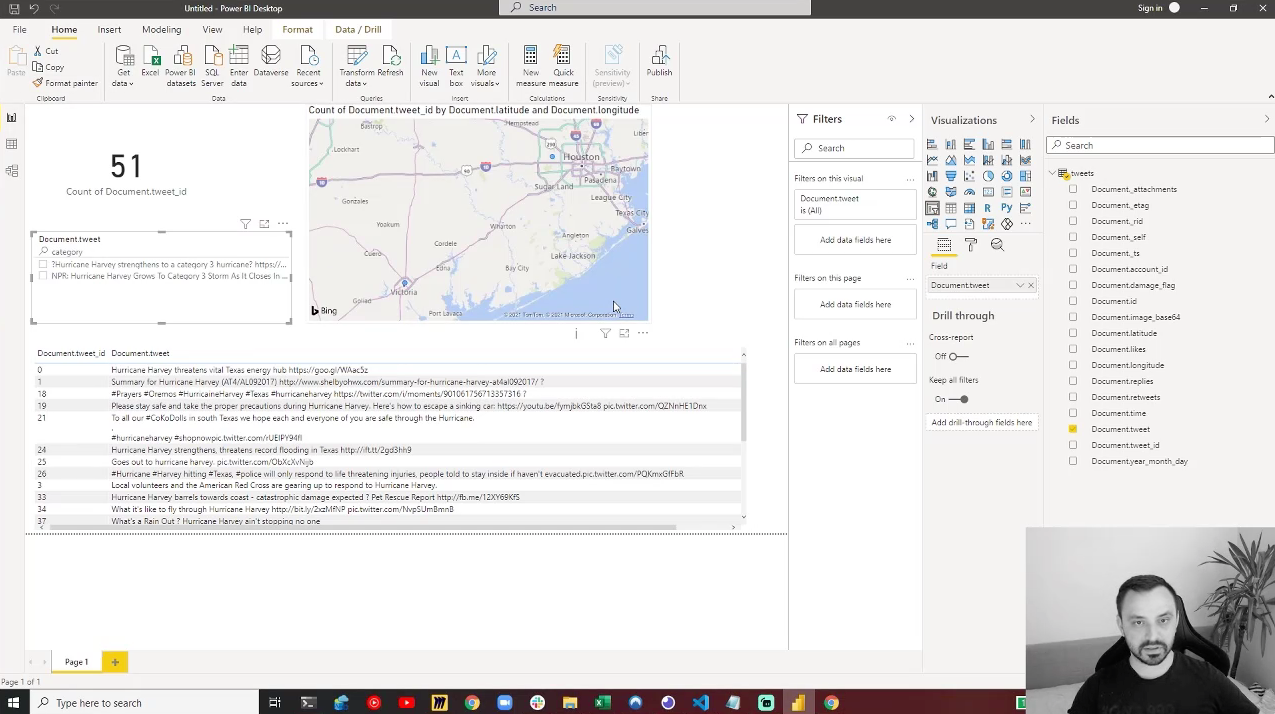Collapse the Fields pane

pyautogui.click(x=1267, y=120)
